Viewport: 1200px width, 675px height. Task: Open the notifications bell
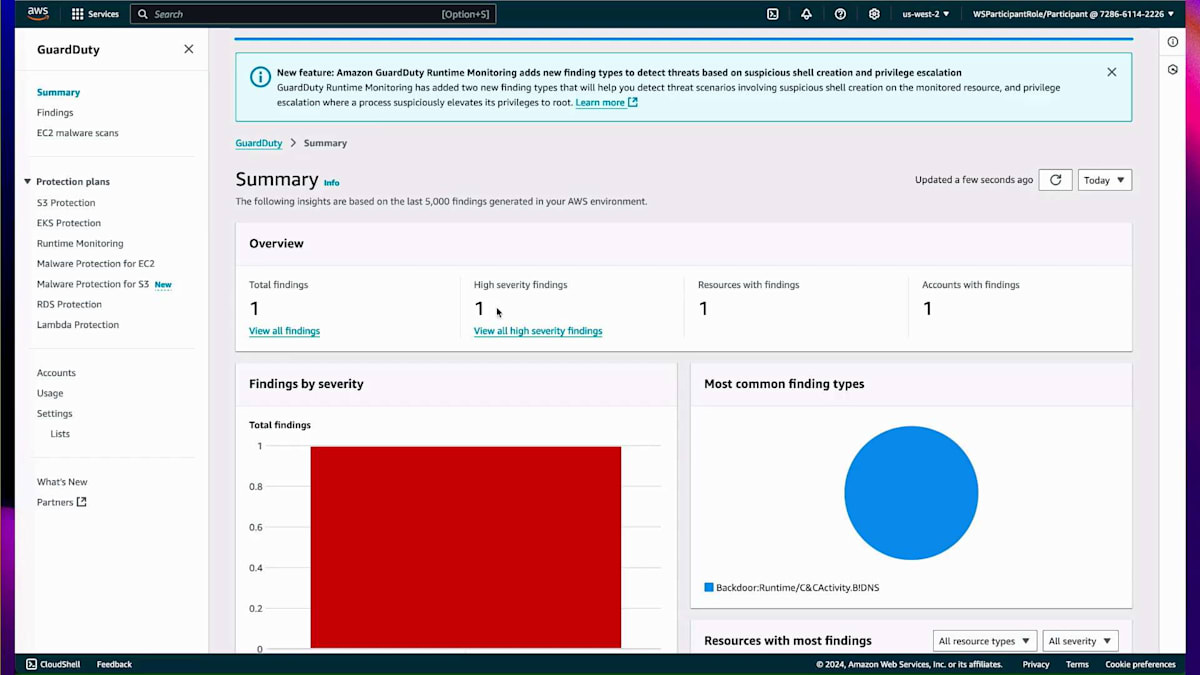tap(806, 14)
